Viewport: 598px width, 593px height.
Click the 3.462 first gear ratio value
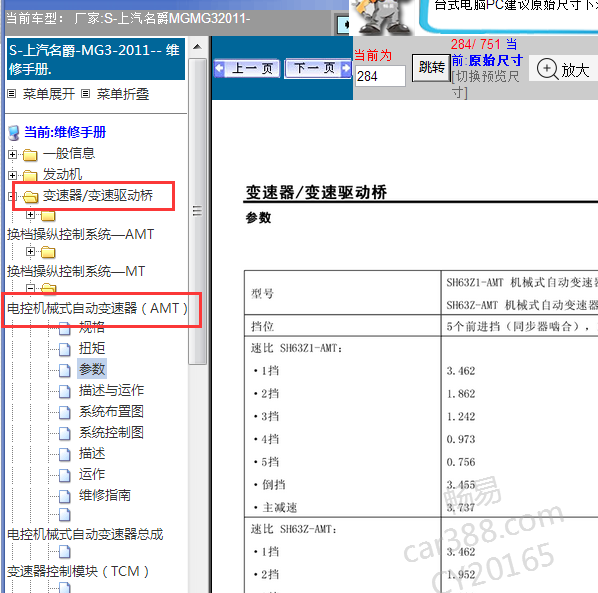click(461, 371)
